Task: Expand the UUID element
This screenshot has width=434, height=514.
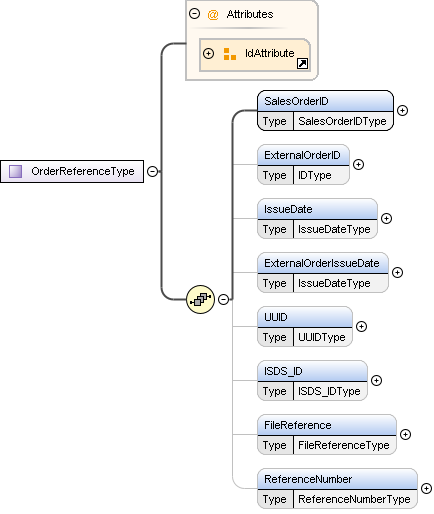Action: [x=361, y=326]
